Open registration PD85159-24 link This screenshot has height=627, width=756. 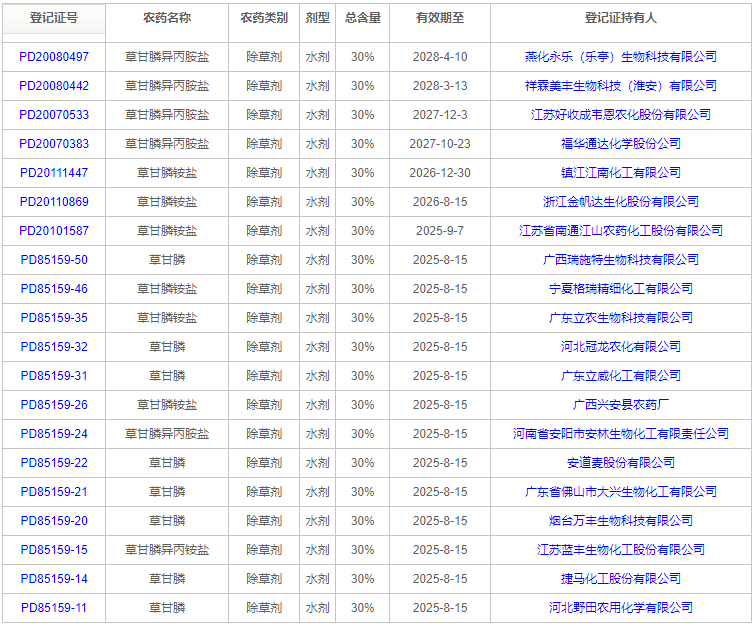pos(54,434)
